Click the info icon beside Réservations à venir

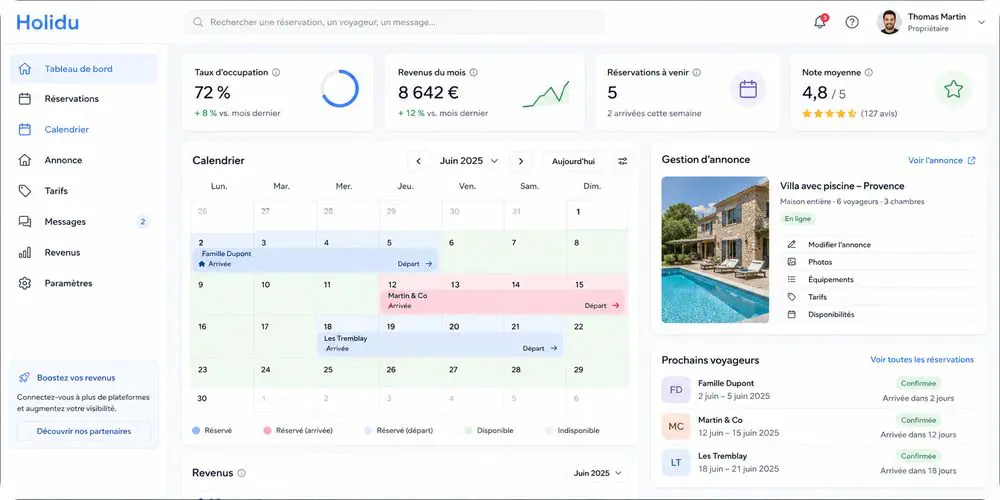[696, 73]
